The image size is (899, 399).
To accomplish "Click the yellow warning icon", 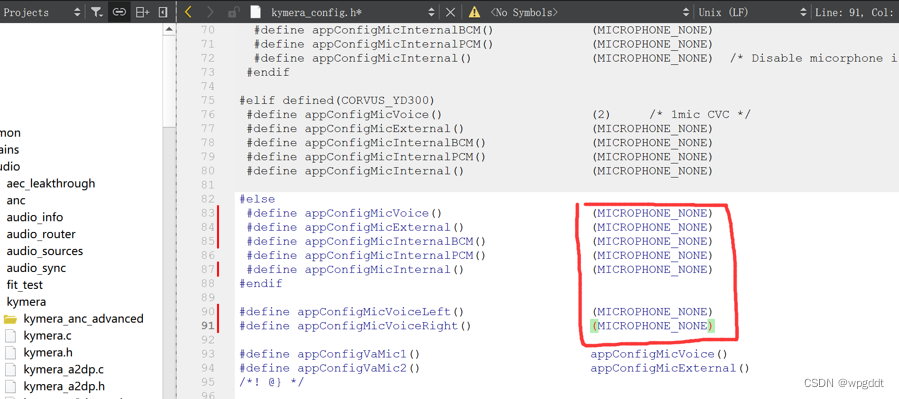I will pos(474,12).
